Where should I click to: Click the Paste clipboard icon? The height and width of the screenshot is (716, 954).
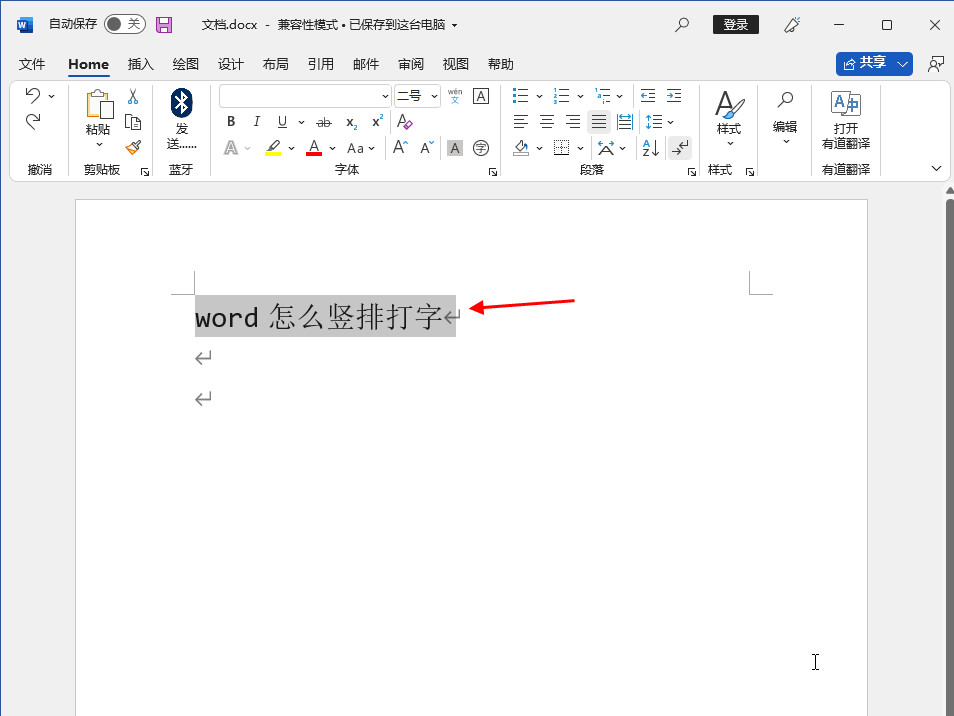tap(99, 104)
